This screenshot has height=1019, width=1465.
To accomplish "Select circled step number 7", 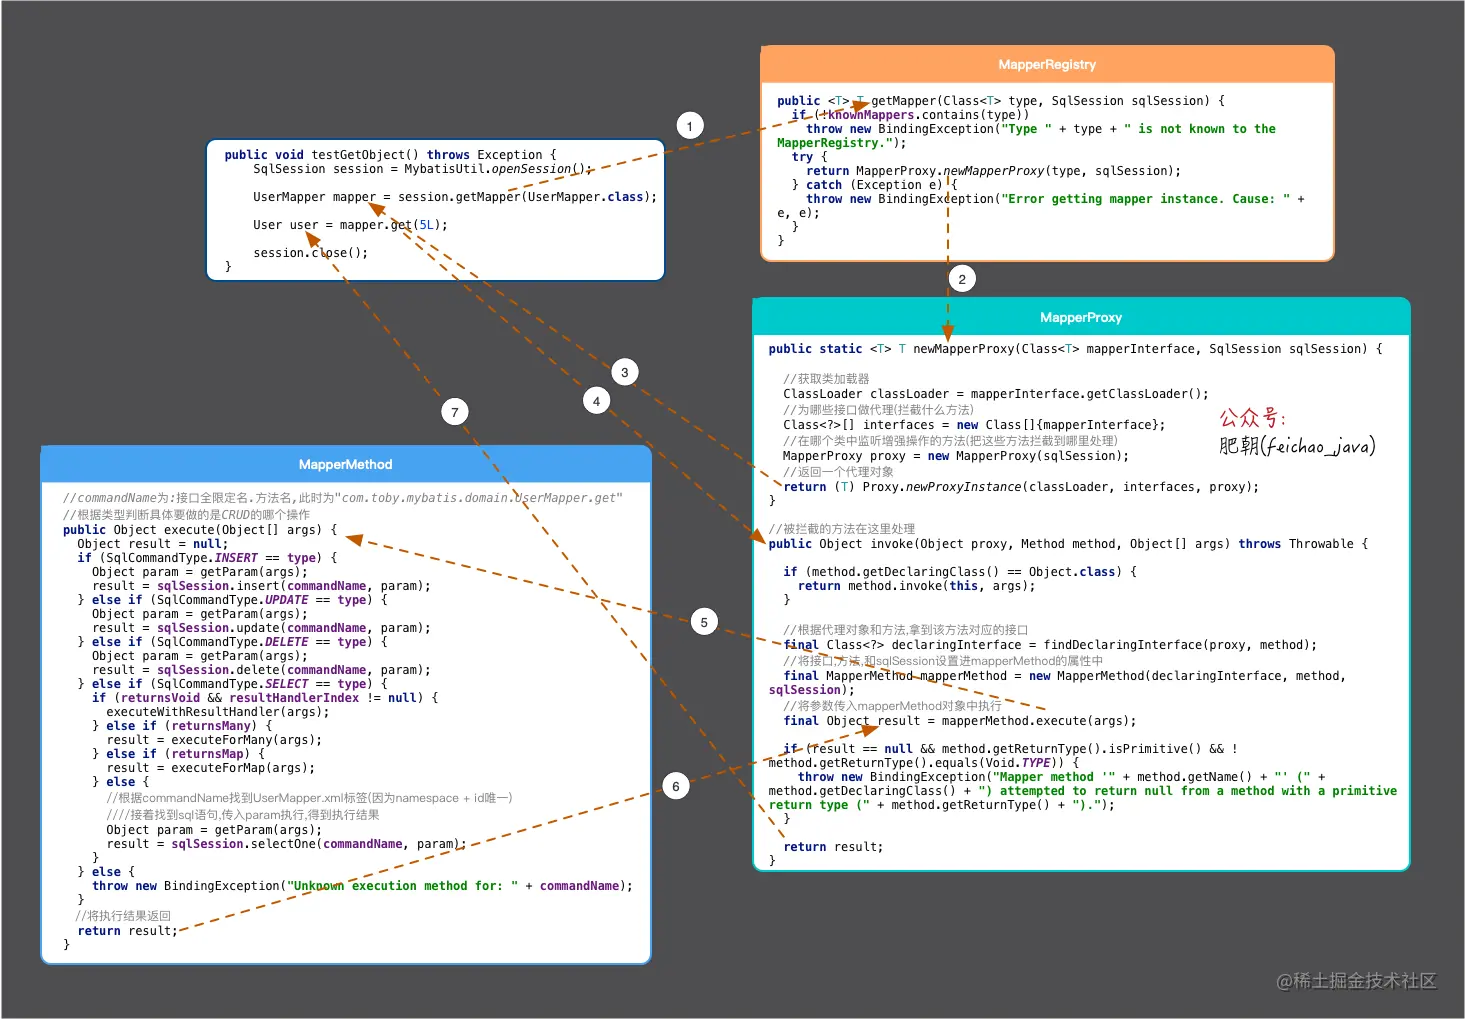I will click(x=455, y=412).
